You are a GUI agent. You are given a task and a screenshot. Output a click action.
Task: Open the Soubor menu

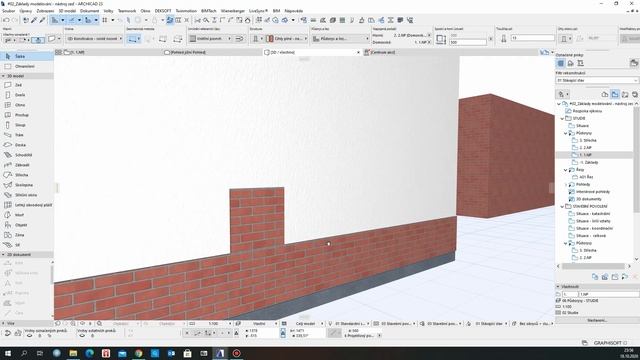9,11
